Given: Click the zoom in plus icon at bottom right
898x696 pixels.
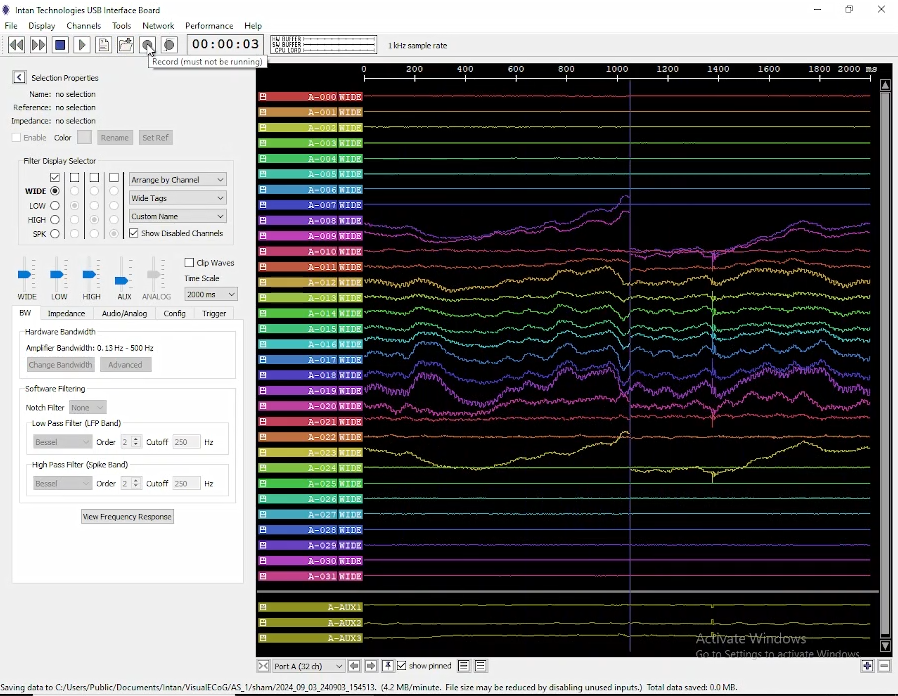Looking at the screenshot, I should tap(867, 666).
